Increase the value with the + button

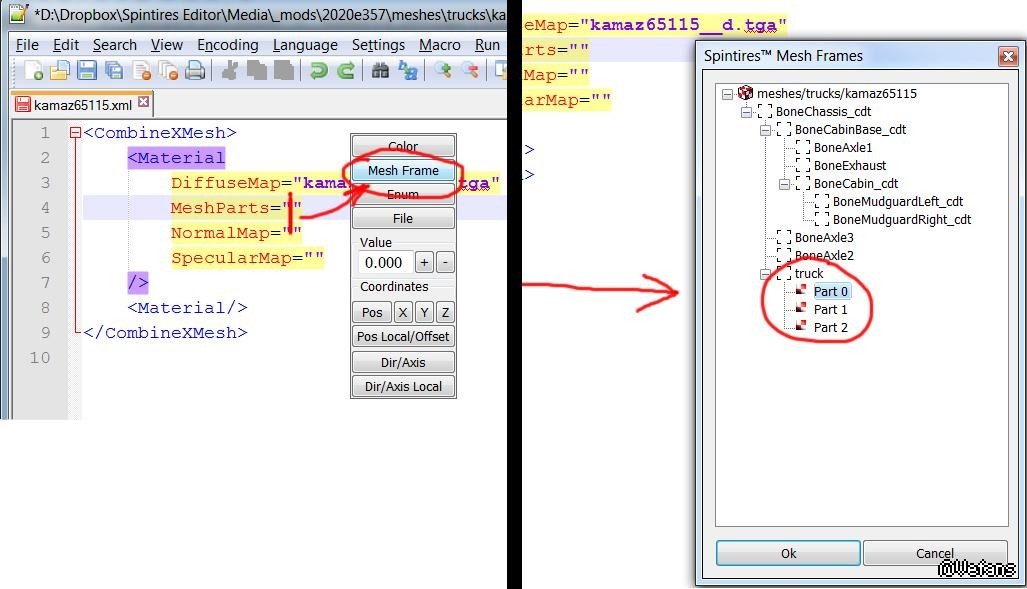pos(424,263)
